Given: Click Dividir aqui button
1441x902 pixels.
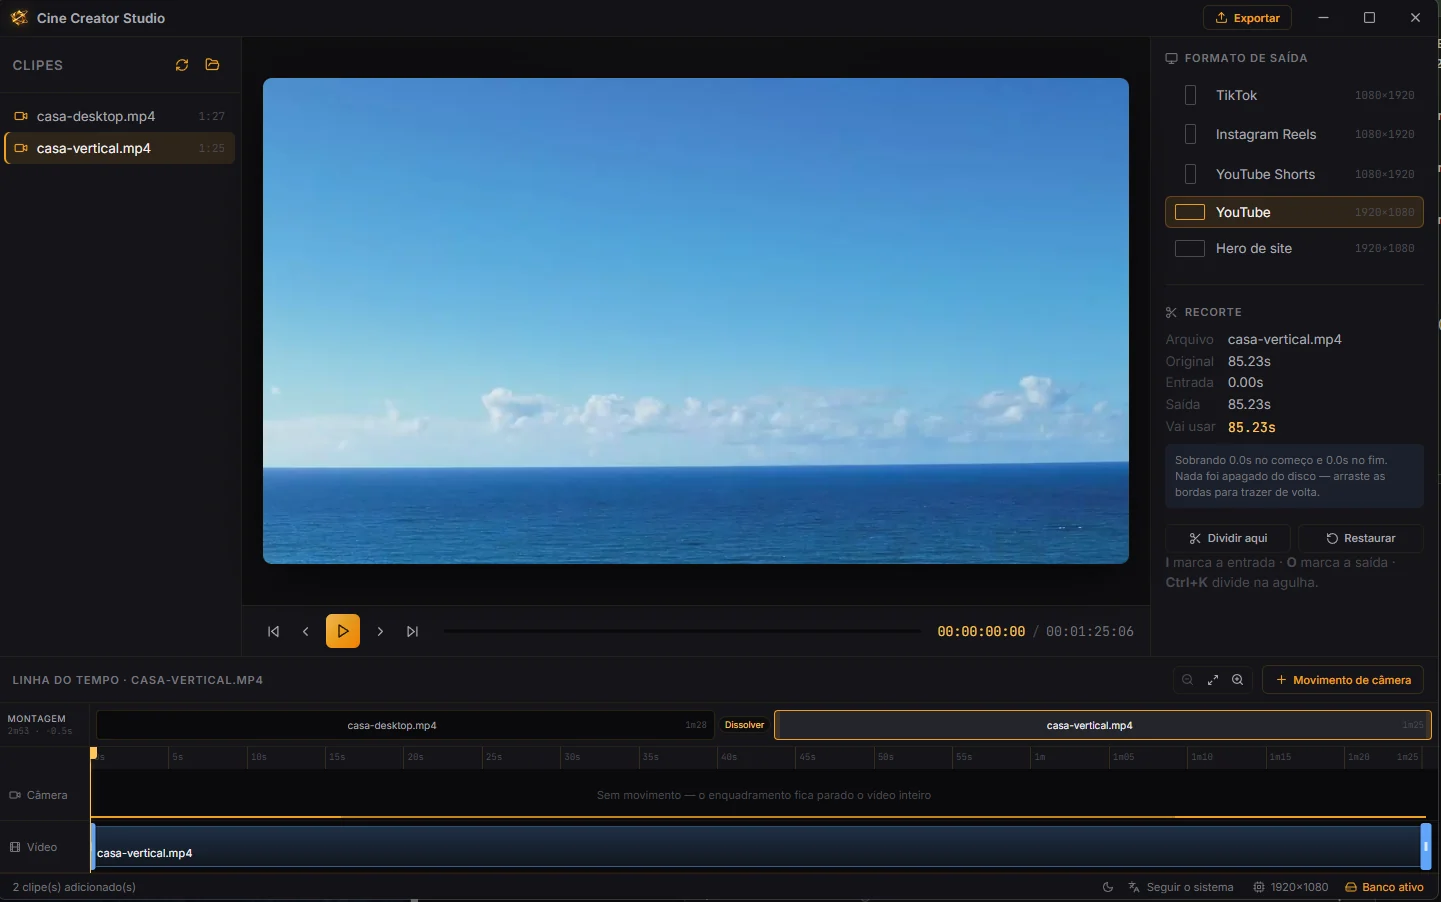Looking at the screenshot, I should point(1228,538).
